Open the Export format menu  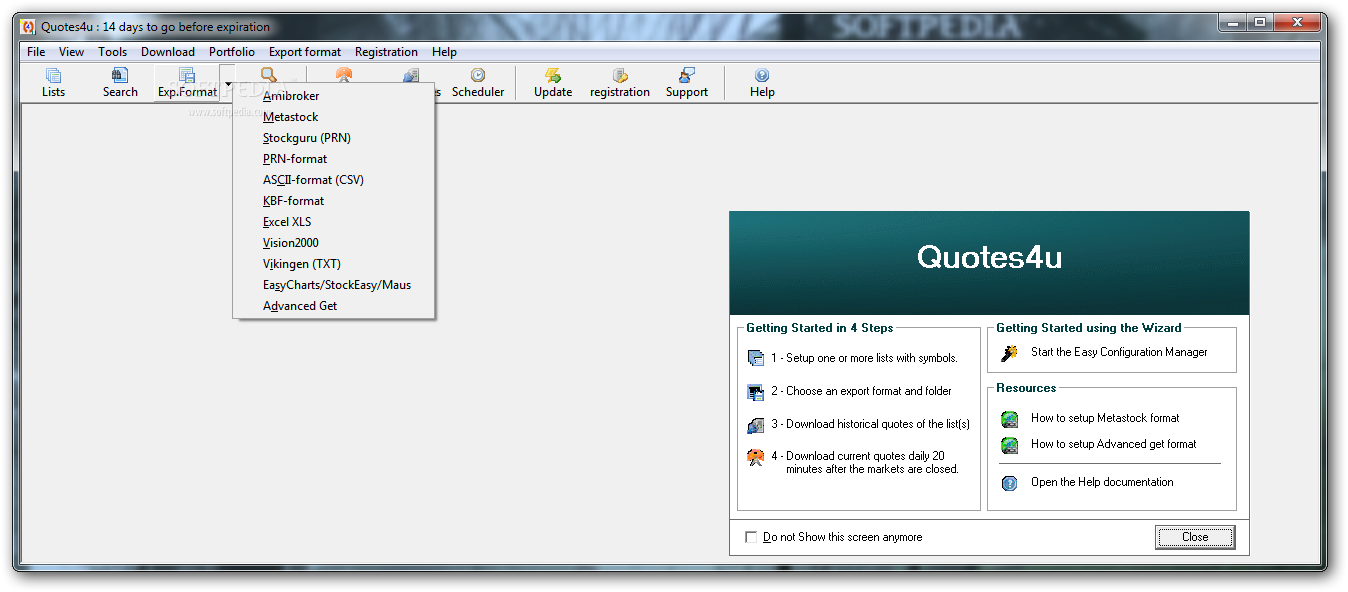305,52
